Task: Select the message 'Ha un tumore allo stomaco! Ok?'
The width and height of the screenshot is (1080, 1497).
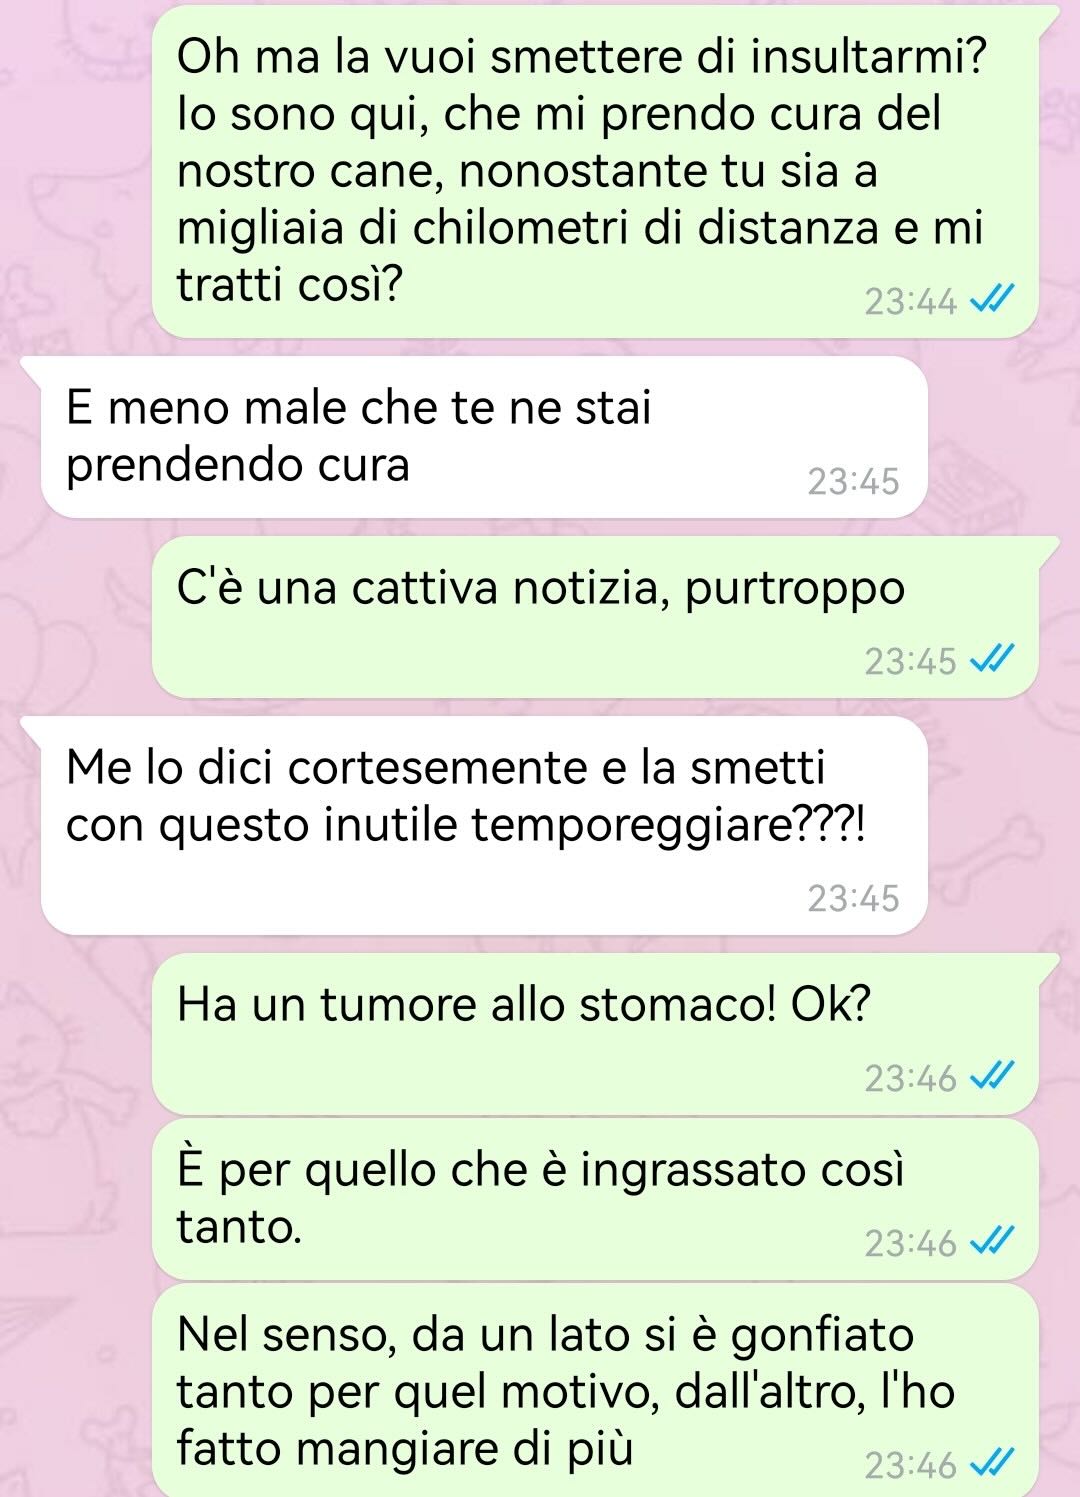Action: coord(596,1034)
